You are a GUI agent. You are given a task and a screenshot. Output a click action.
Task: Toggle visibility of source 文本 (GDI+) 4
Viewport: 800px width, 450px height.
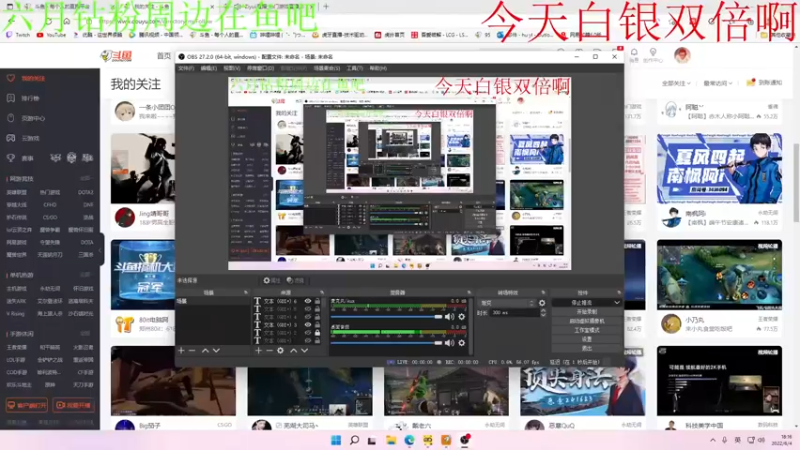click(x=308, y=317)
